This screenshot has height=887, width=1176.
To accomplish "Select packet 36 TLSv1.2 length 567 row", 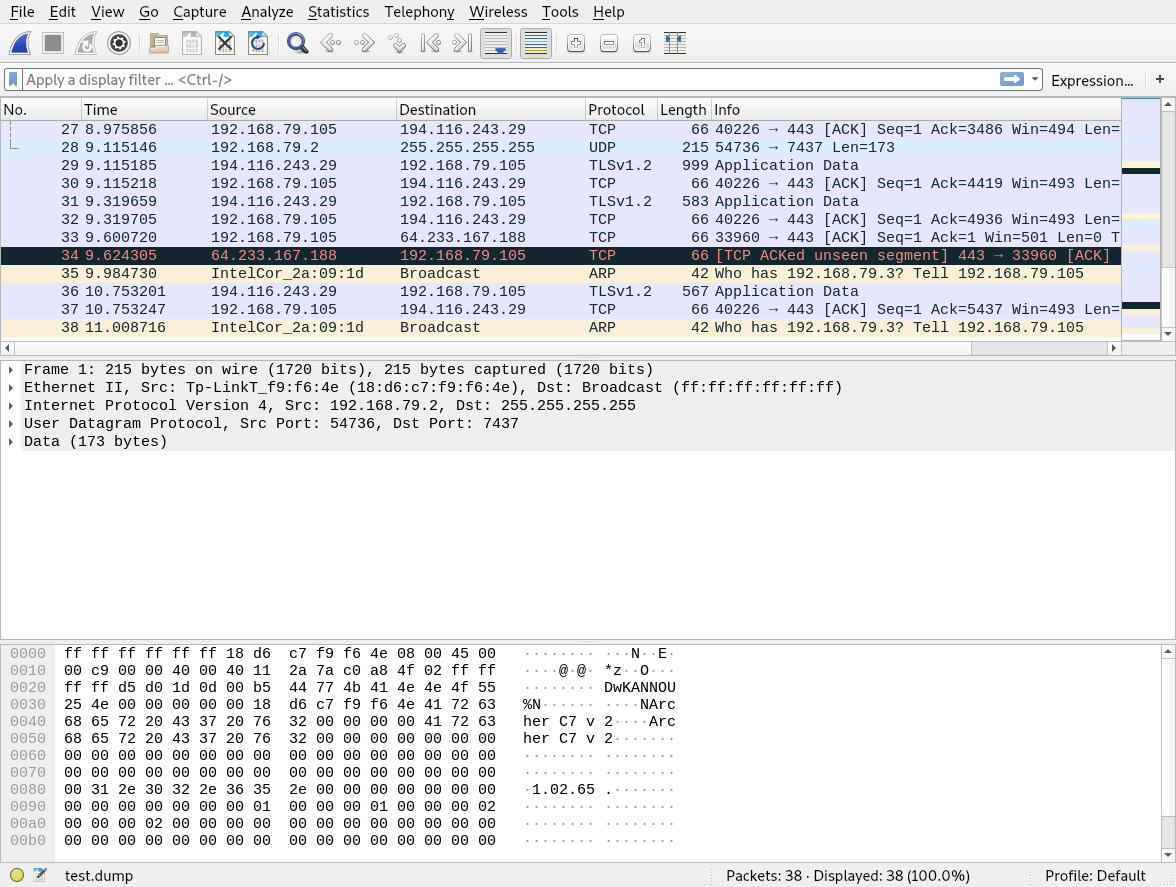I will coord(561,292).
